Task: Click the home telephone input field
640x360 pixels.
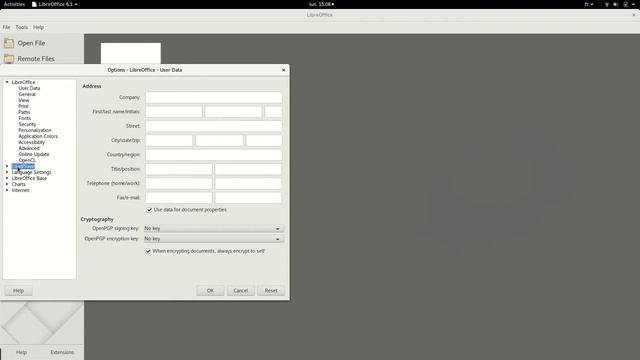Action: [179, 183]
